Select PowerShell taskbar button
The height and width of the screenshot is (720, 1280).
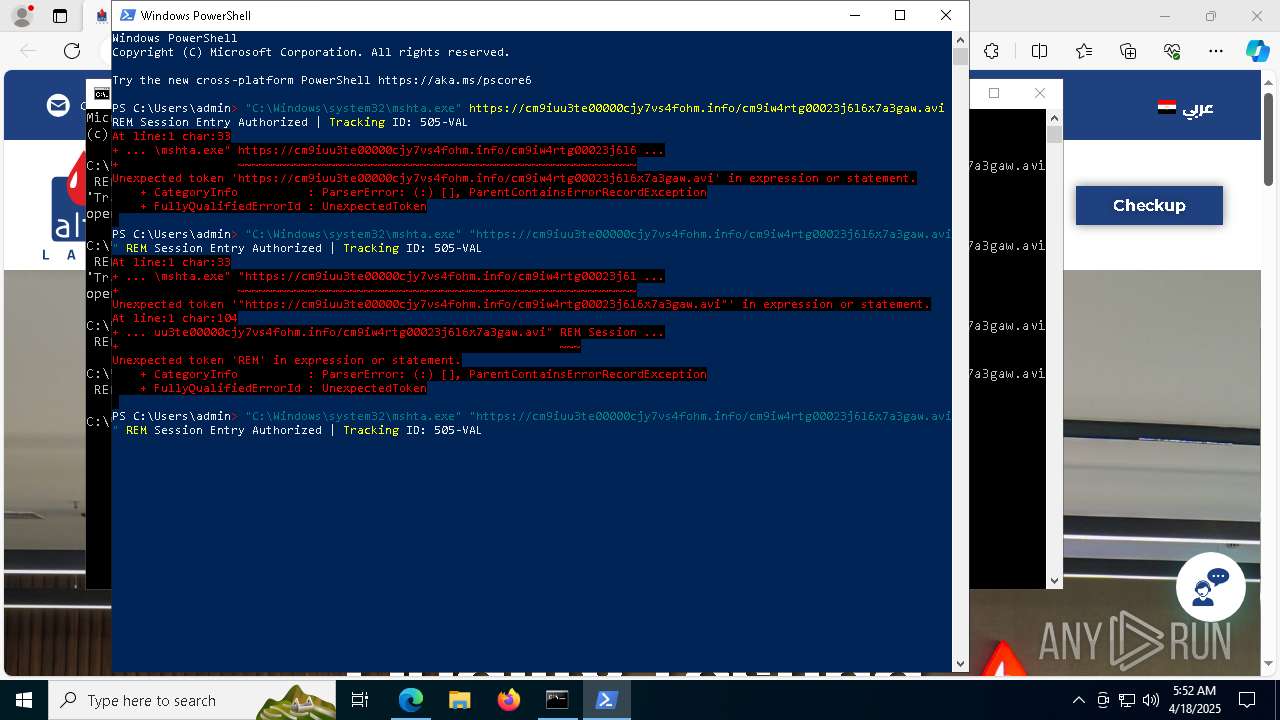coord(606,700)
